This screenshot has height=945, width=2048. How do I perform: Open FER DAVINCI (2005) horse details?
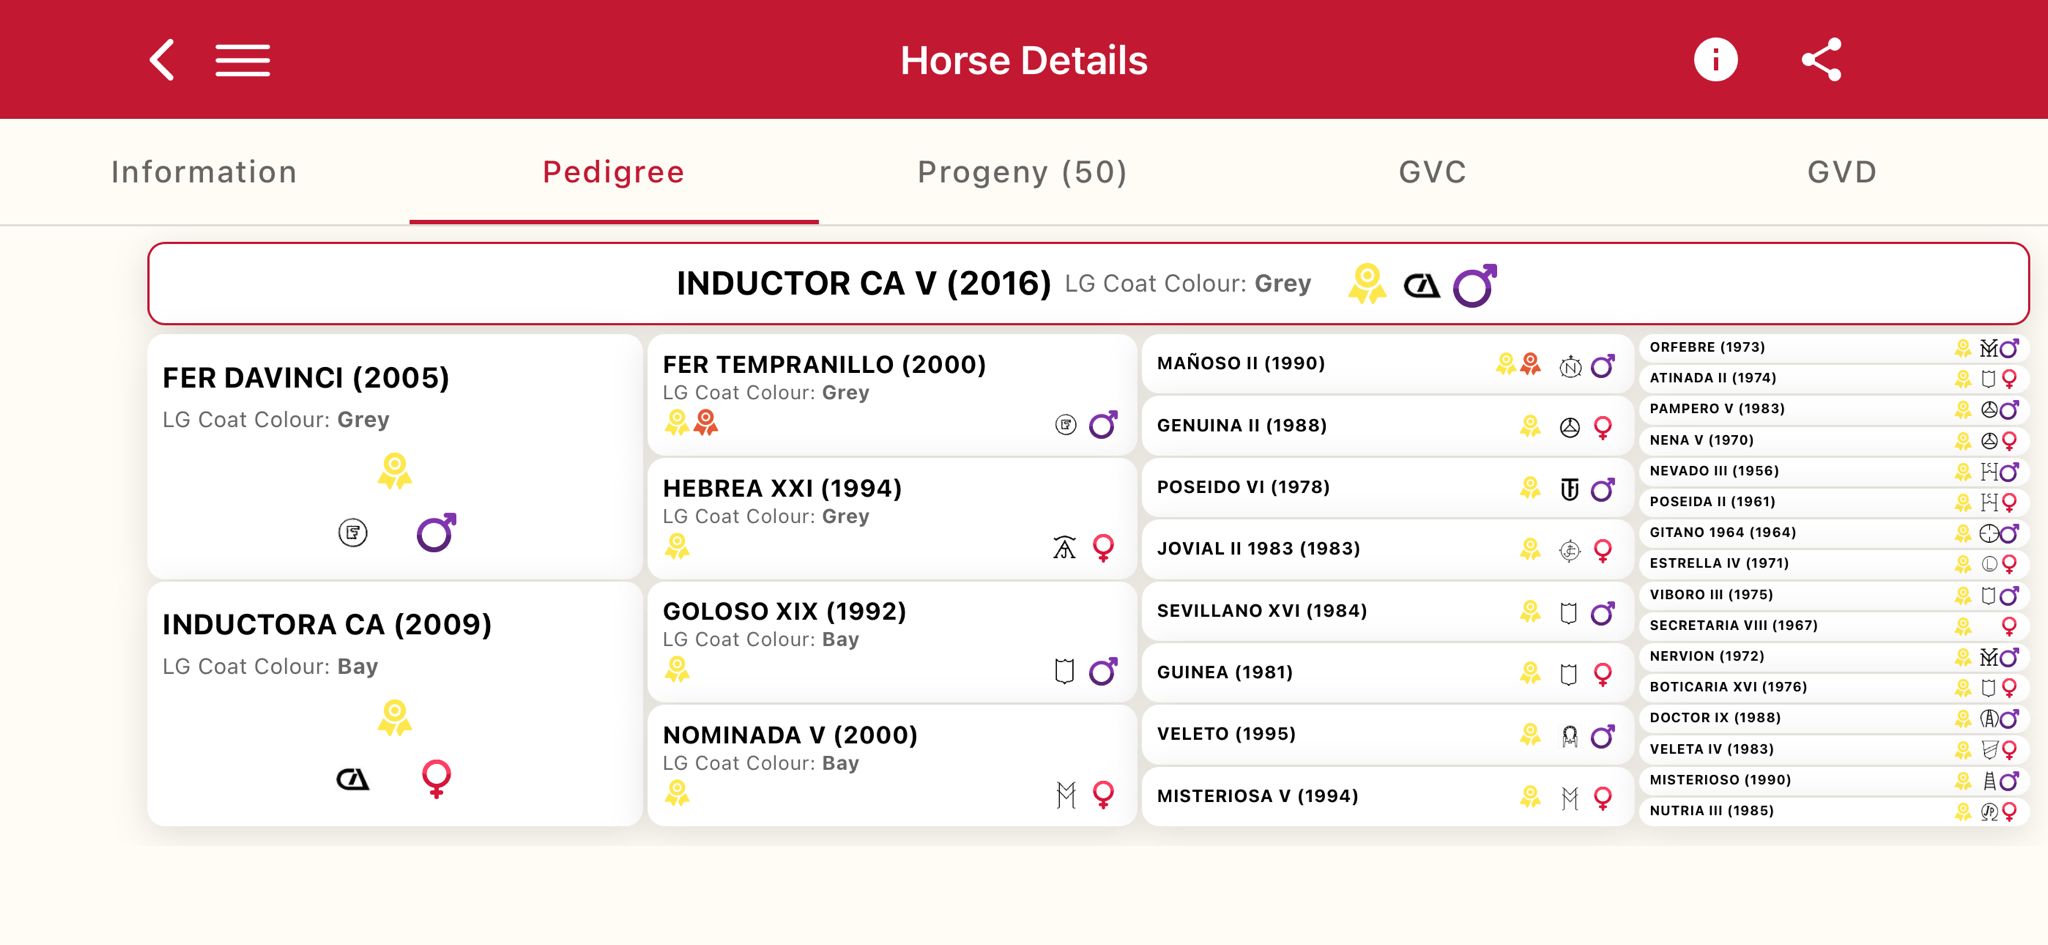[306, 378]
